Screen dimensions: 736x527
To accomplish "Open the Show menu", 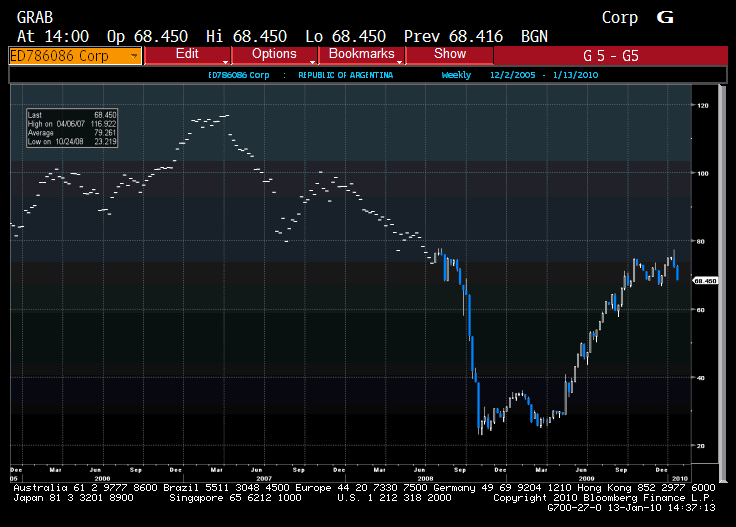I will pyautogui.click(x=449, y=55).
